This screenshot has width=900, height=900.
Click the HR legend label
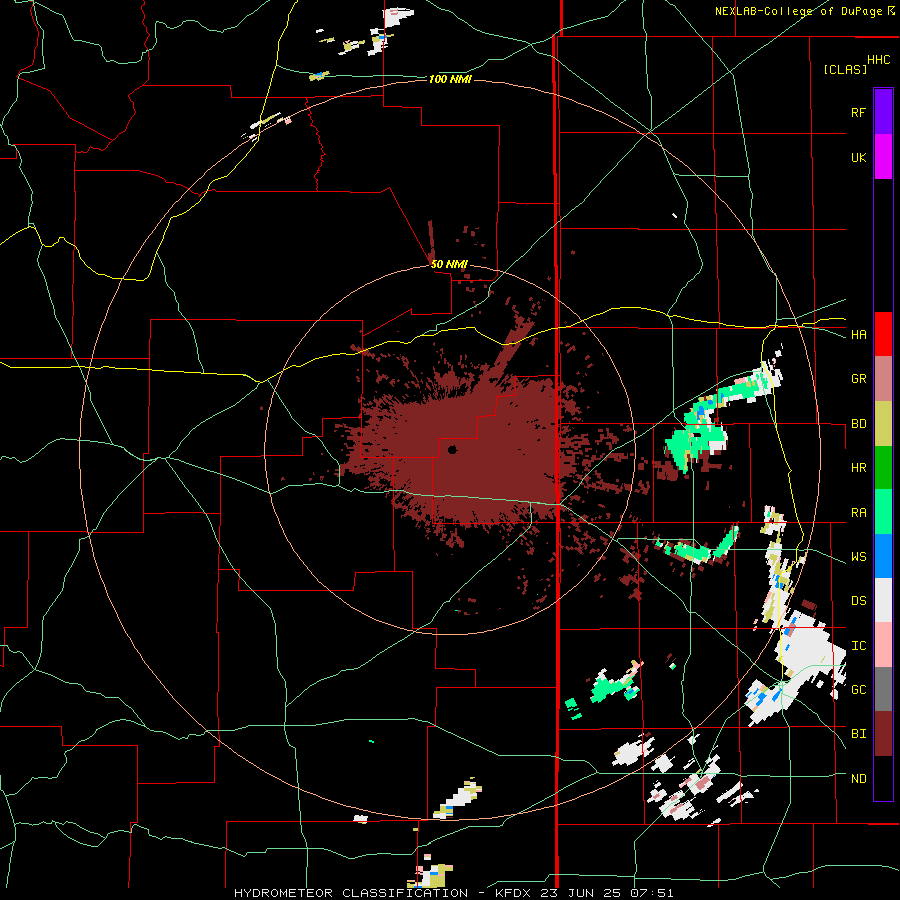click(858, 468)
